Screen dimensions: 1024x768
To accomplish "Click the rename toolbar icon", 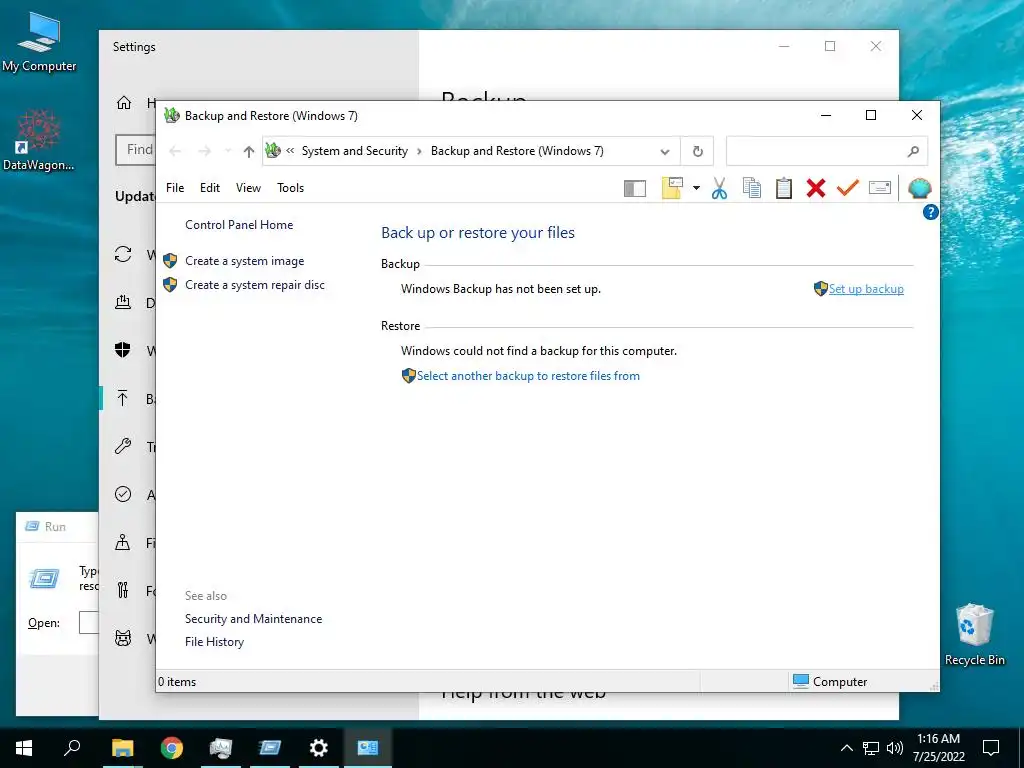I will pyautogui.click(x=880, y=188).
